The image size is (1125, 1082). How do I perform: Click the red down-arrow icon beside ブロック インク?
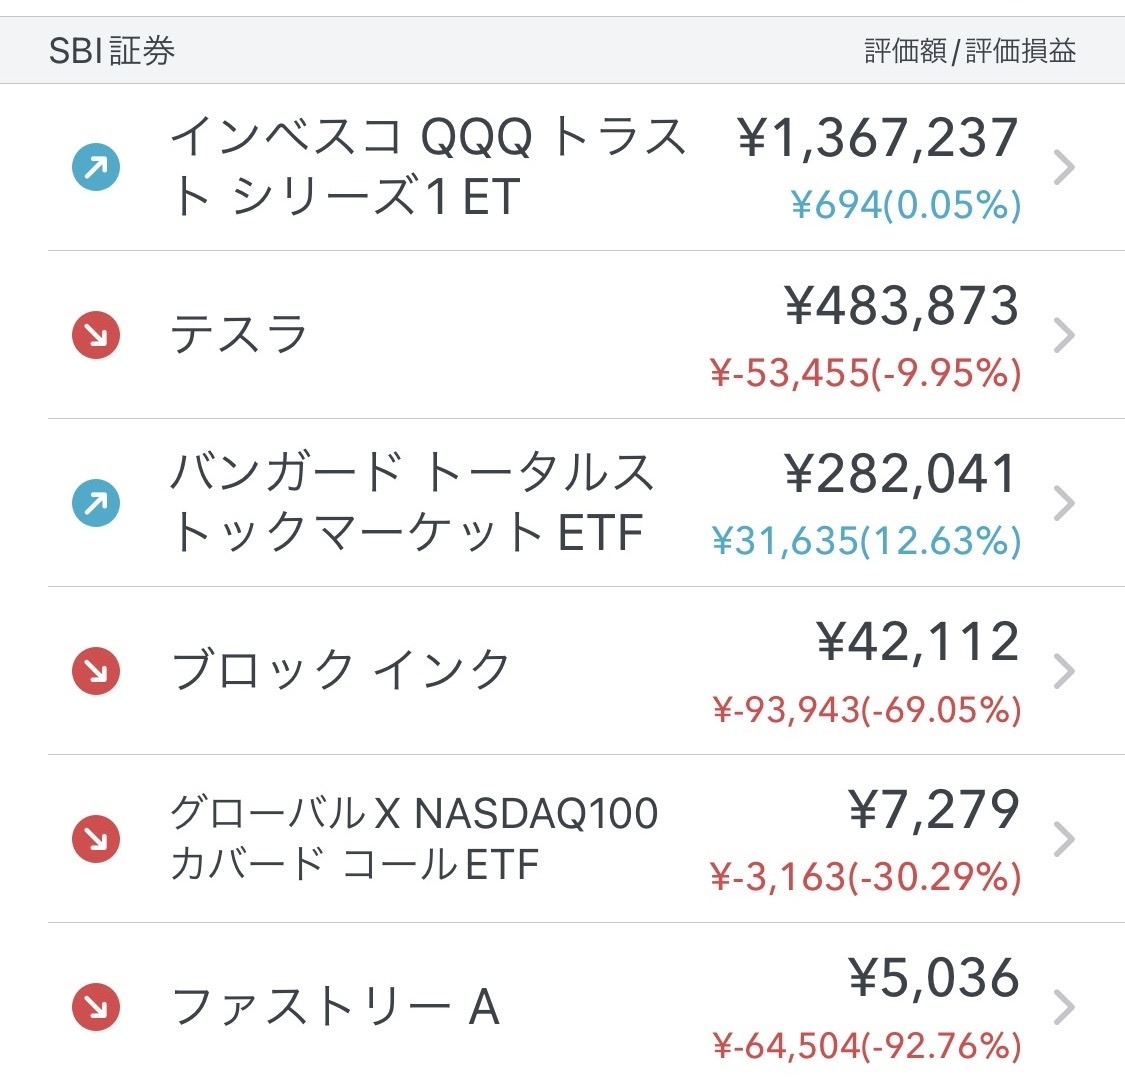(95, 671)
